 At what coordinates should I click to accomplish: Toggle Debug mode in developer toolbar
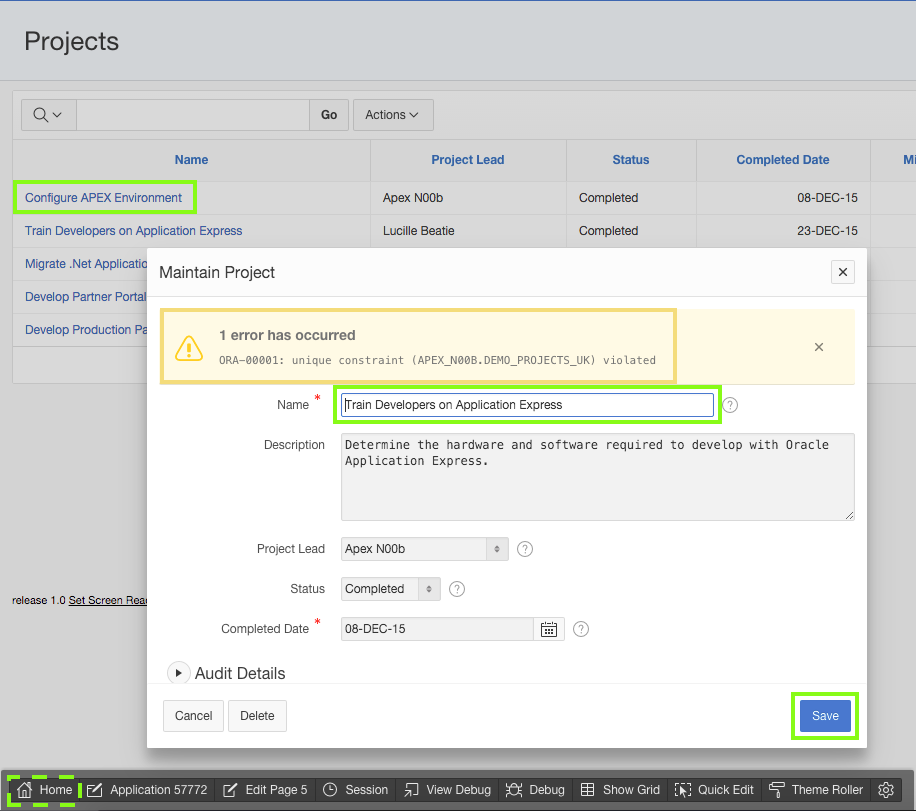535,790
